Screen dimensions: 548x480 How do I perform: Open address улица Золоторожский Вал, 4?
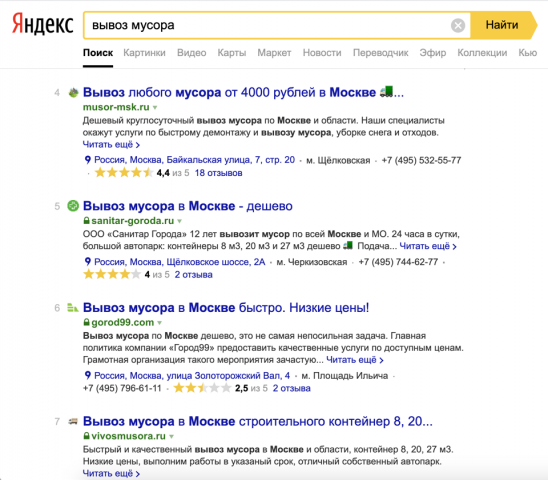(x=192, y=375)
